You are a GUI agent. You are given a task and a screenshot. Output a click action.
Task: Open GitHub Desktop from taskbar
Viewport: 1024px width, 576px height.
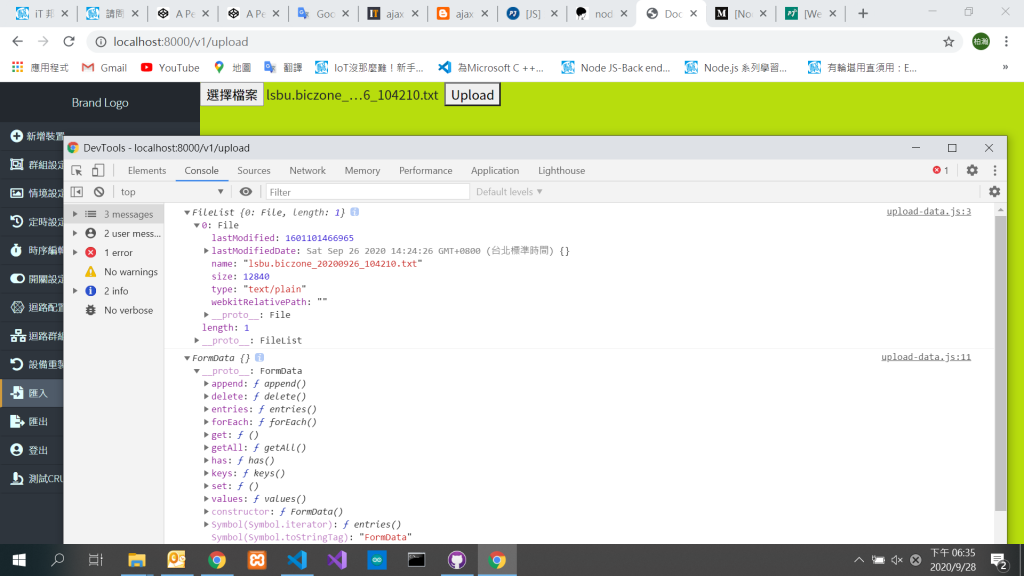(456, 560)
